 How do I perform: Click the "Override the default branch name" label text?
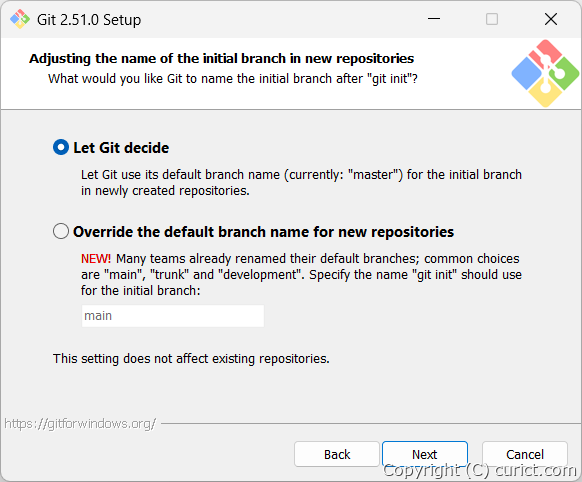click(263, 232)
